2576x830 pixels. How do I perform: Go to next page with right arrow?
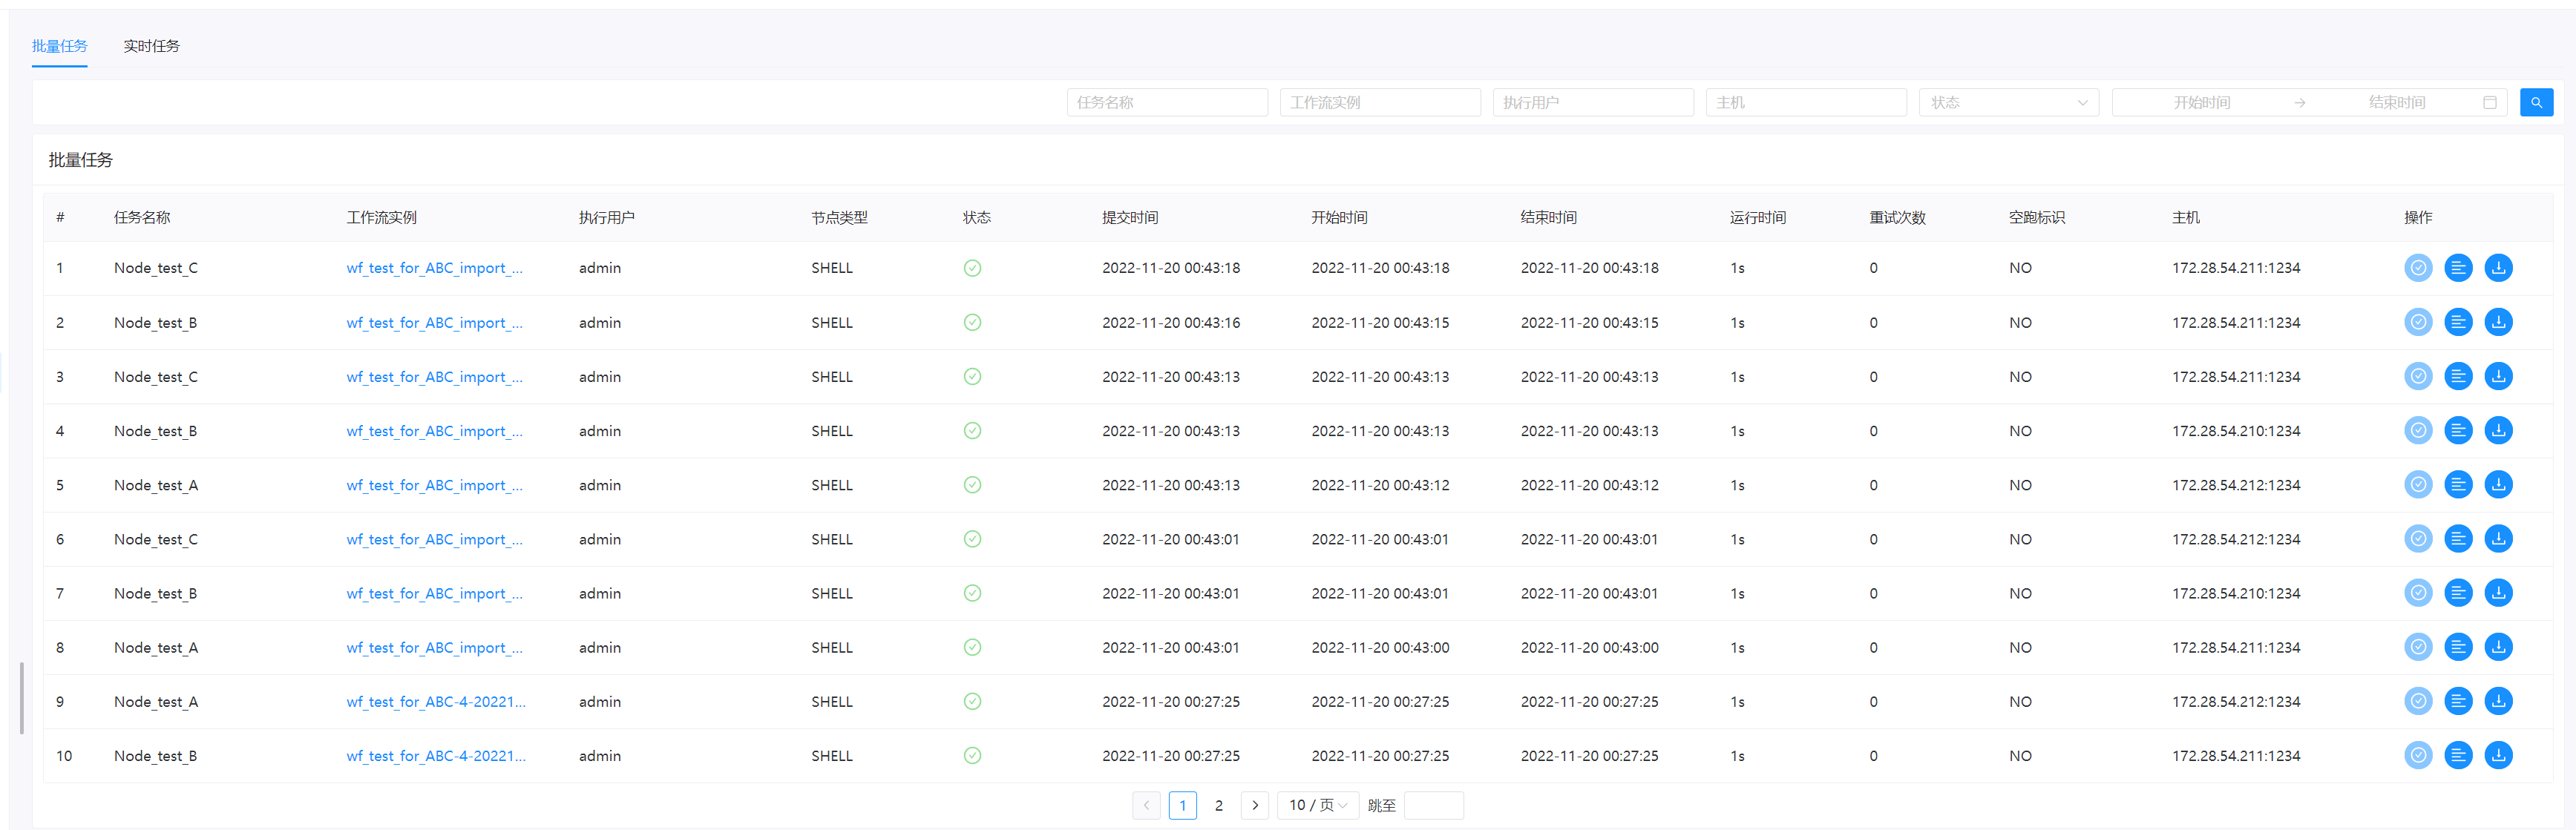(x=1255, y=805)
